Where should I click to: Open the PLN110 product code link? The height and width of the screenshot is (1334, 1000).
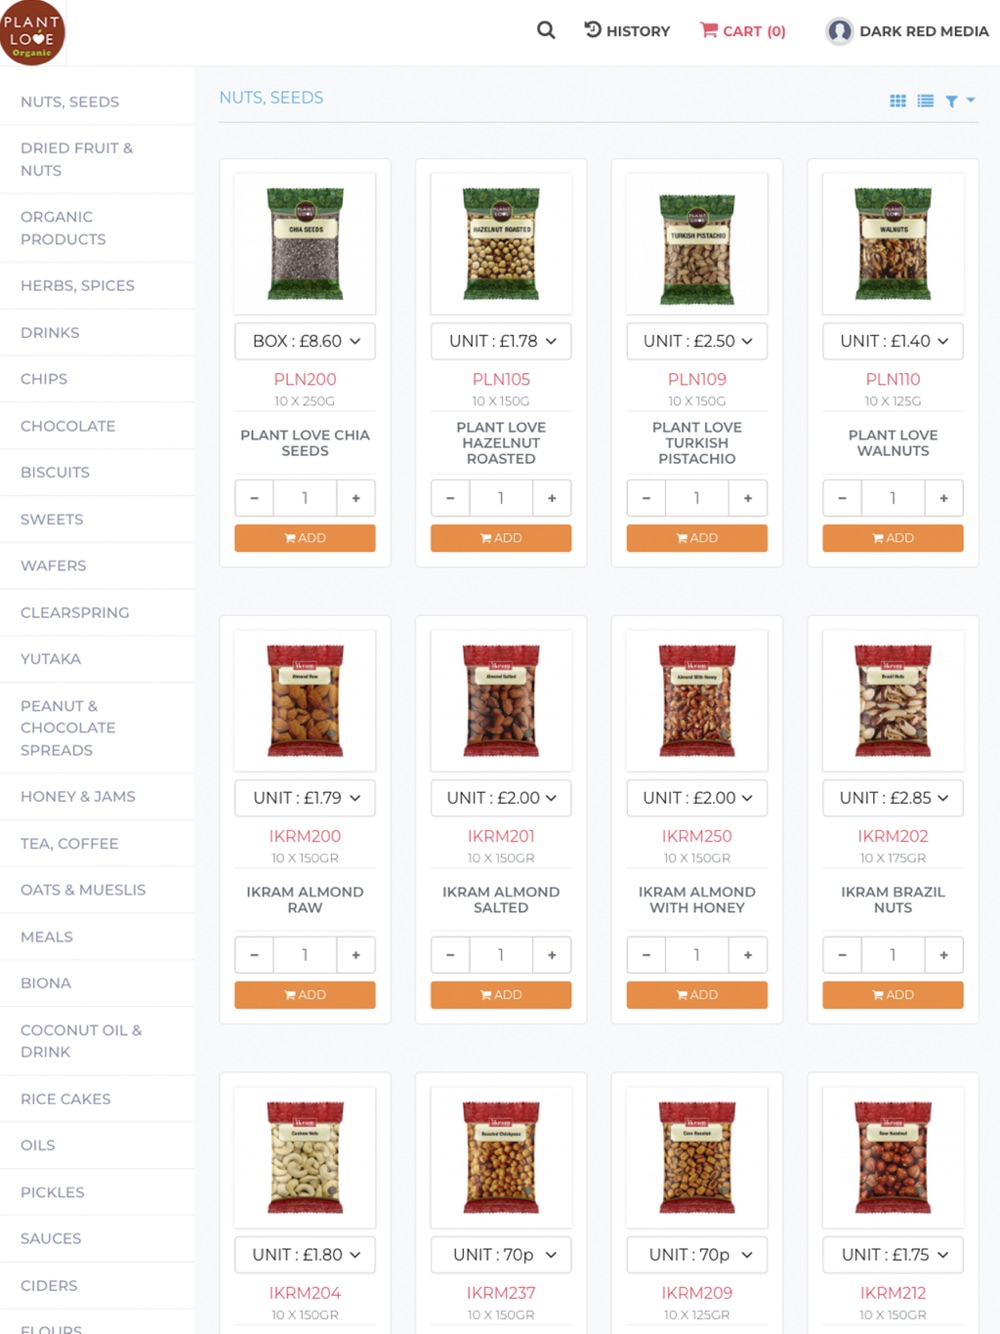coord(893,379)
